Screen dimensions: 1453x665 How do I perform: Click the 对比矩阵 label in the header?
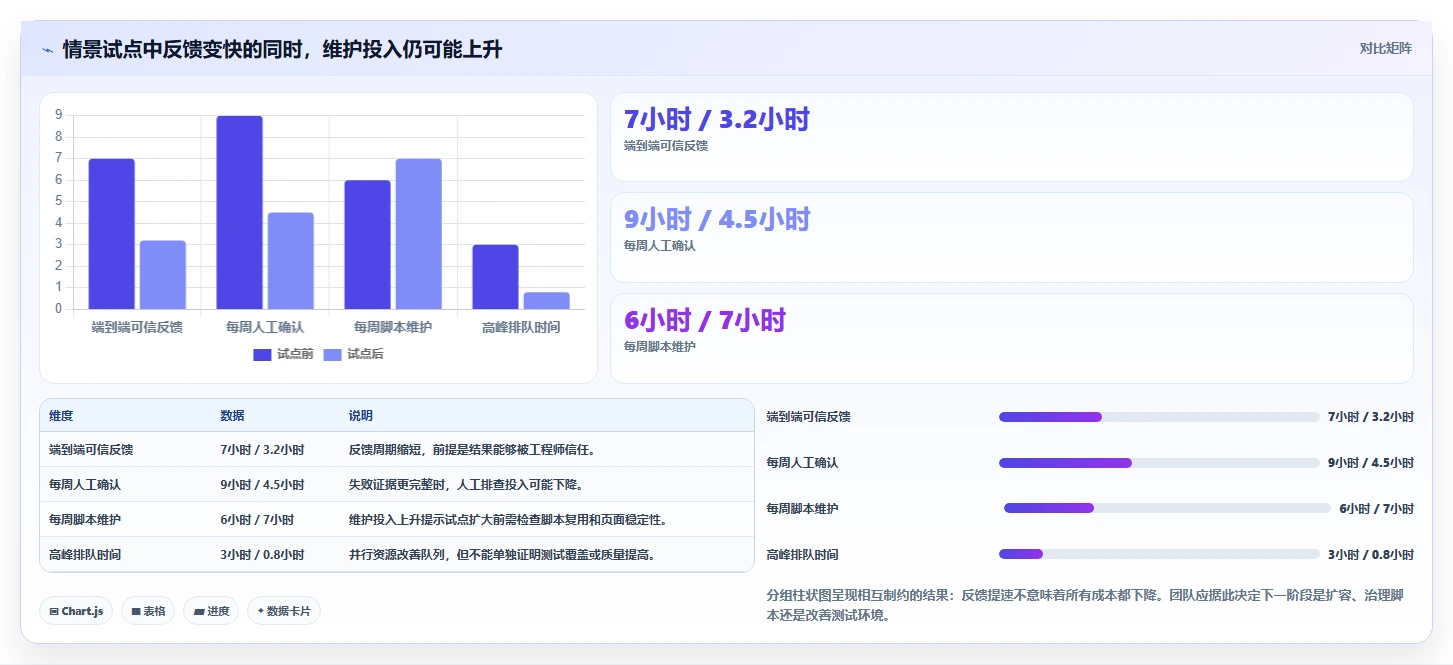click(1386, 48)
